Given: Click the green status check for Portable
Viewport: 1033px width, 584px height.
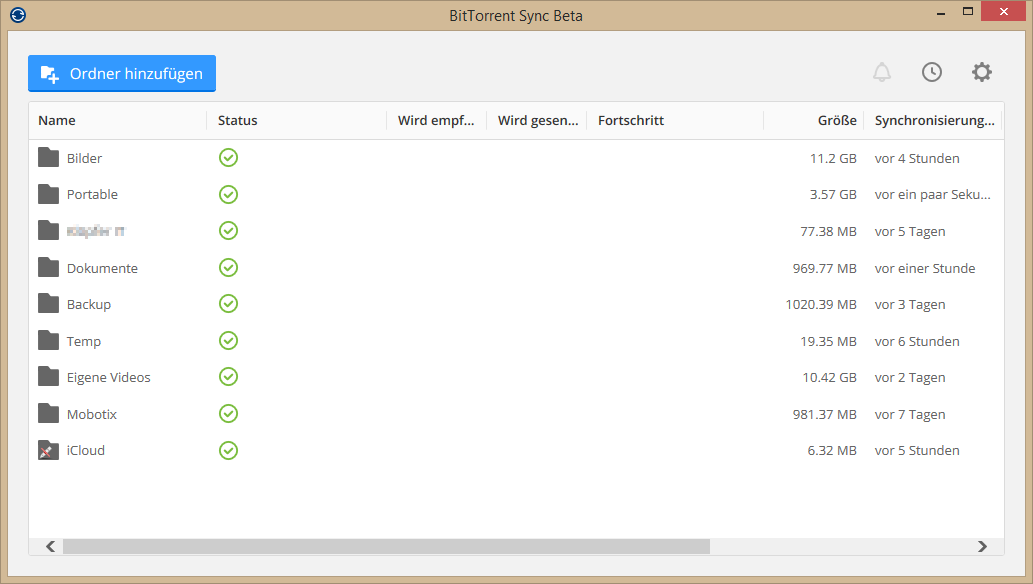Looking at the screenshot, I should pos(229,194).
